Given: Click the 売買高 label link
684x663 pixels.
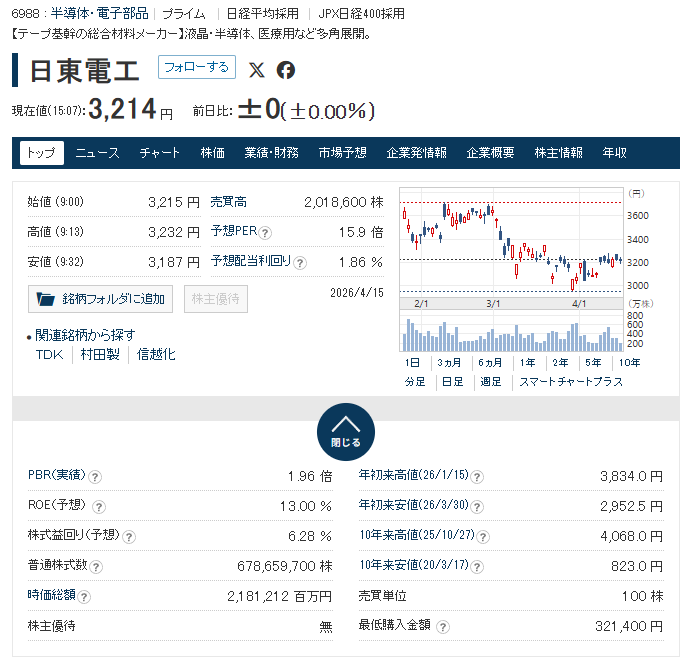Looking at the screenshot, I should [229, 202].
